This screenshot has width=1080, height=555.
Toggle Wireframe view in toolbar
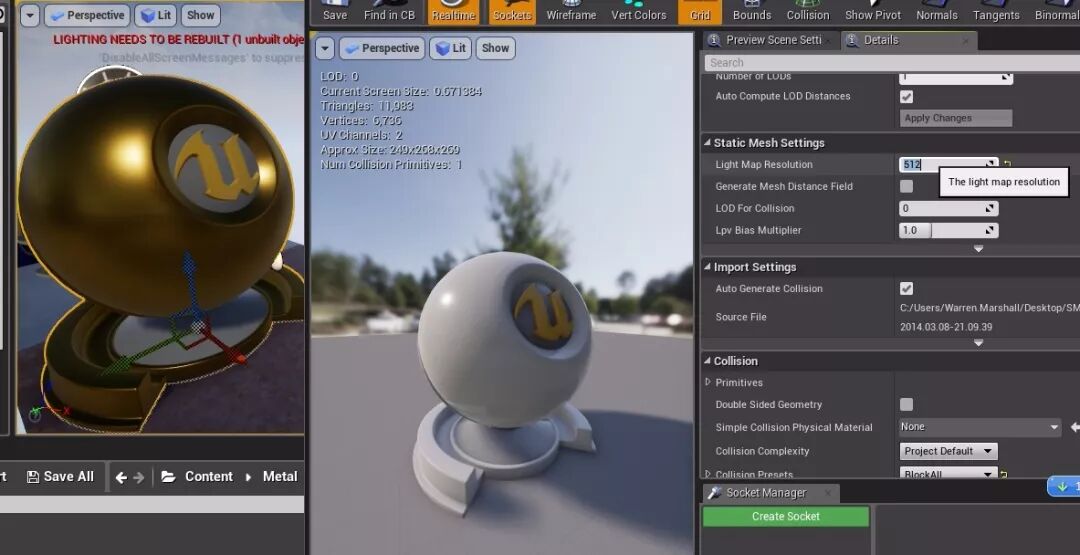click(x=571, y=11)
